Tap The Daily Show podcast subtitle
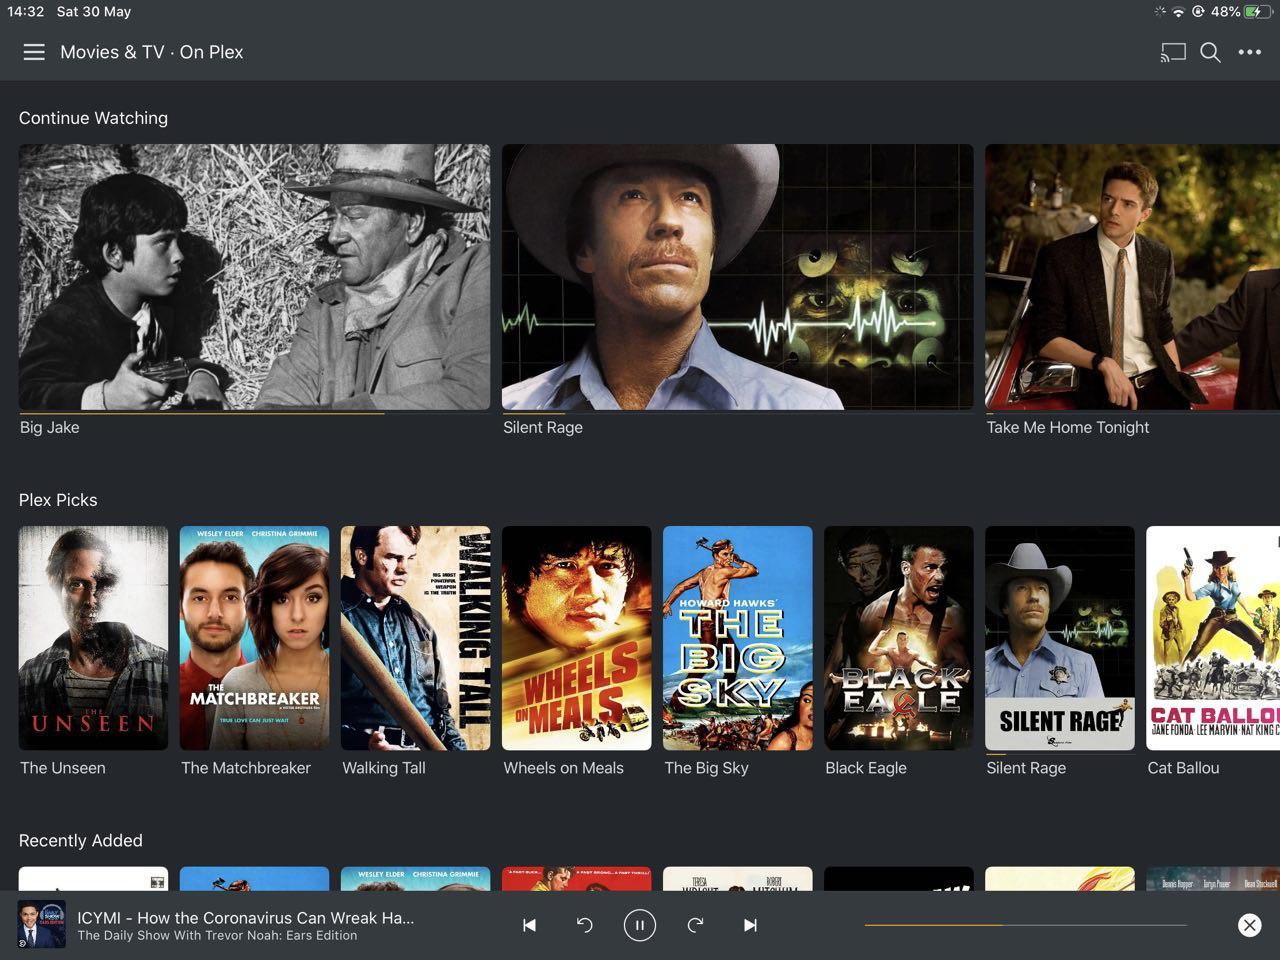Viewport: 1280px width, 960px height. [x=217, y=936]
